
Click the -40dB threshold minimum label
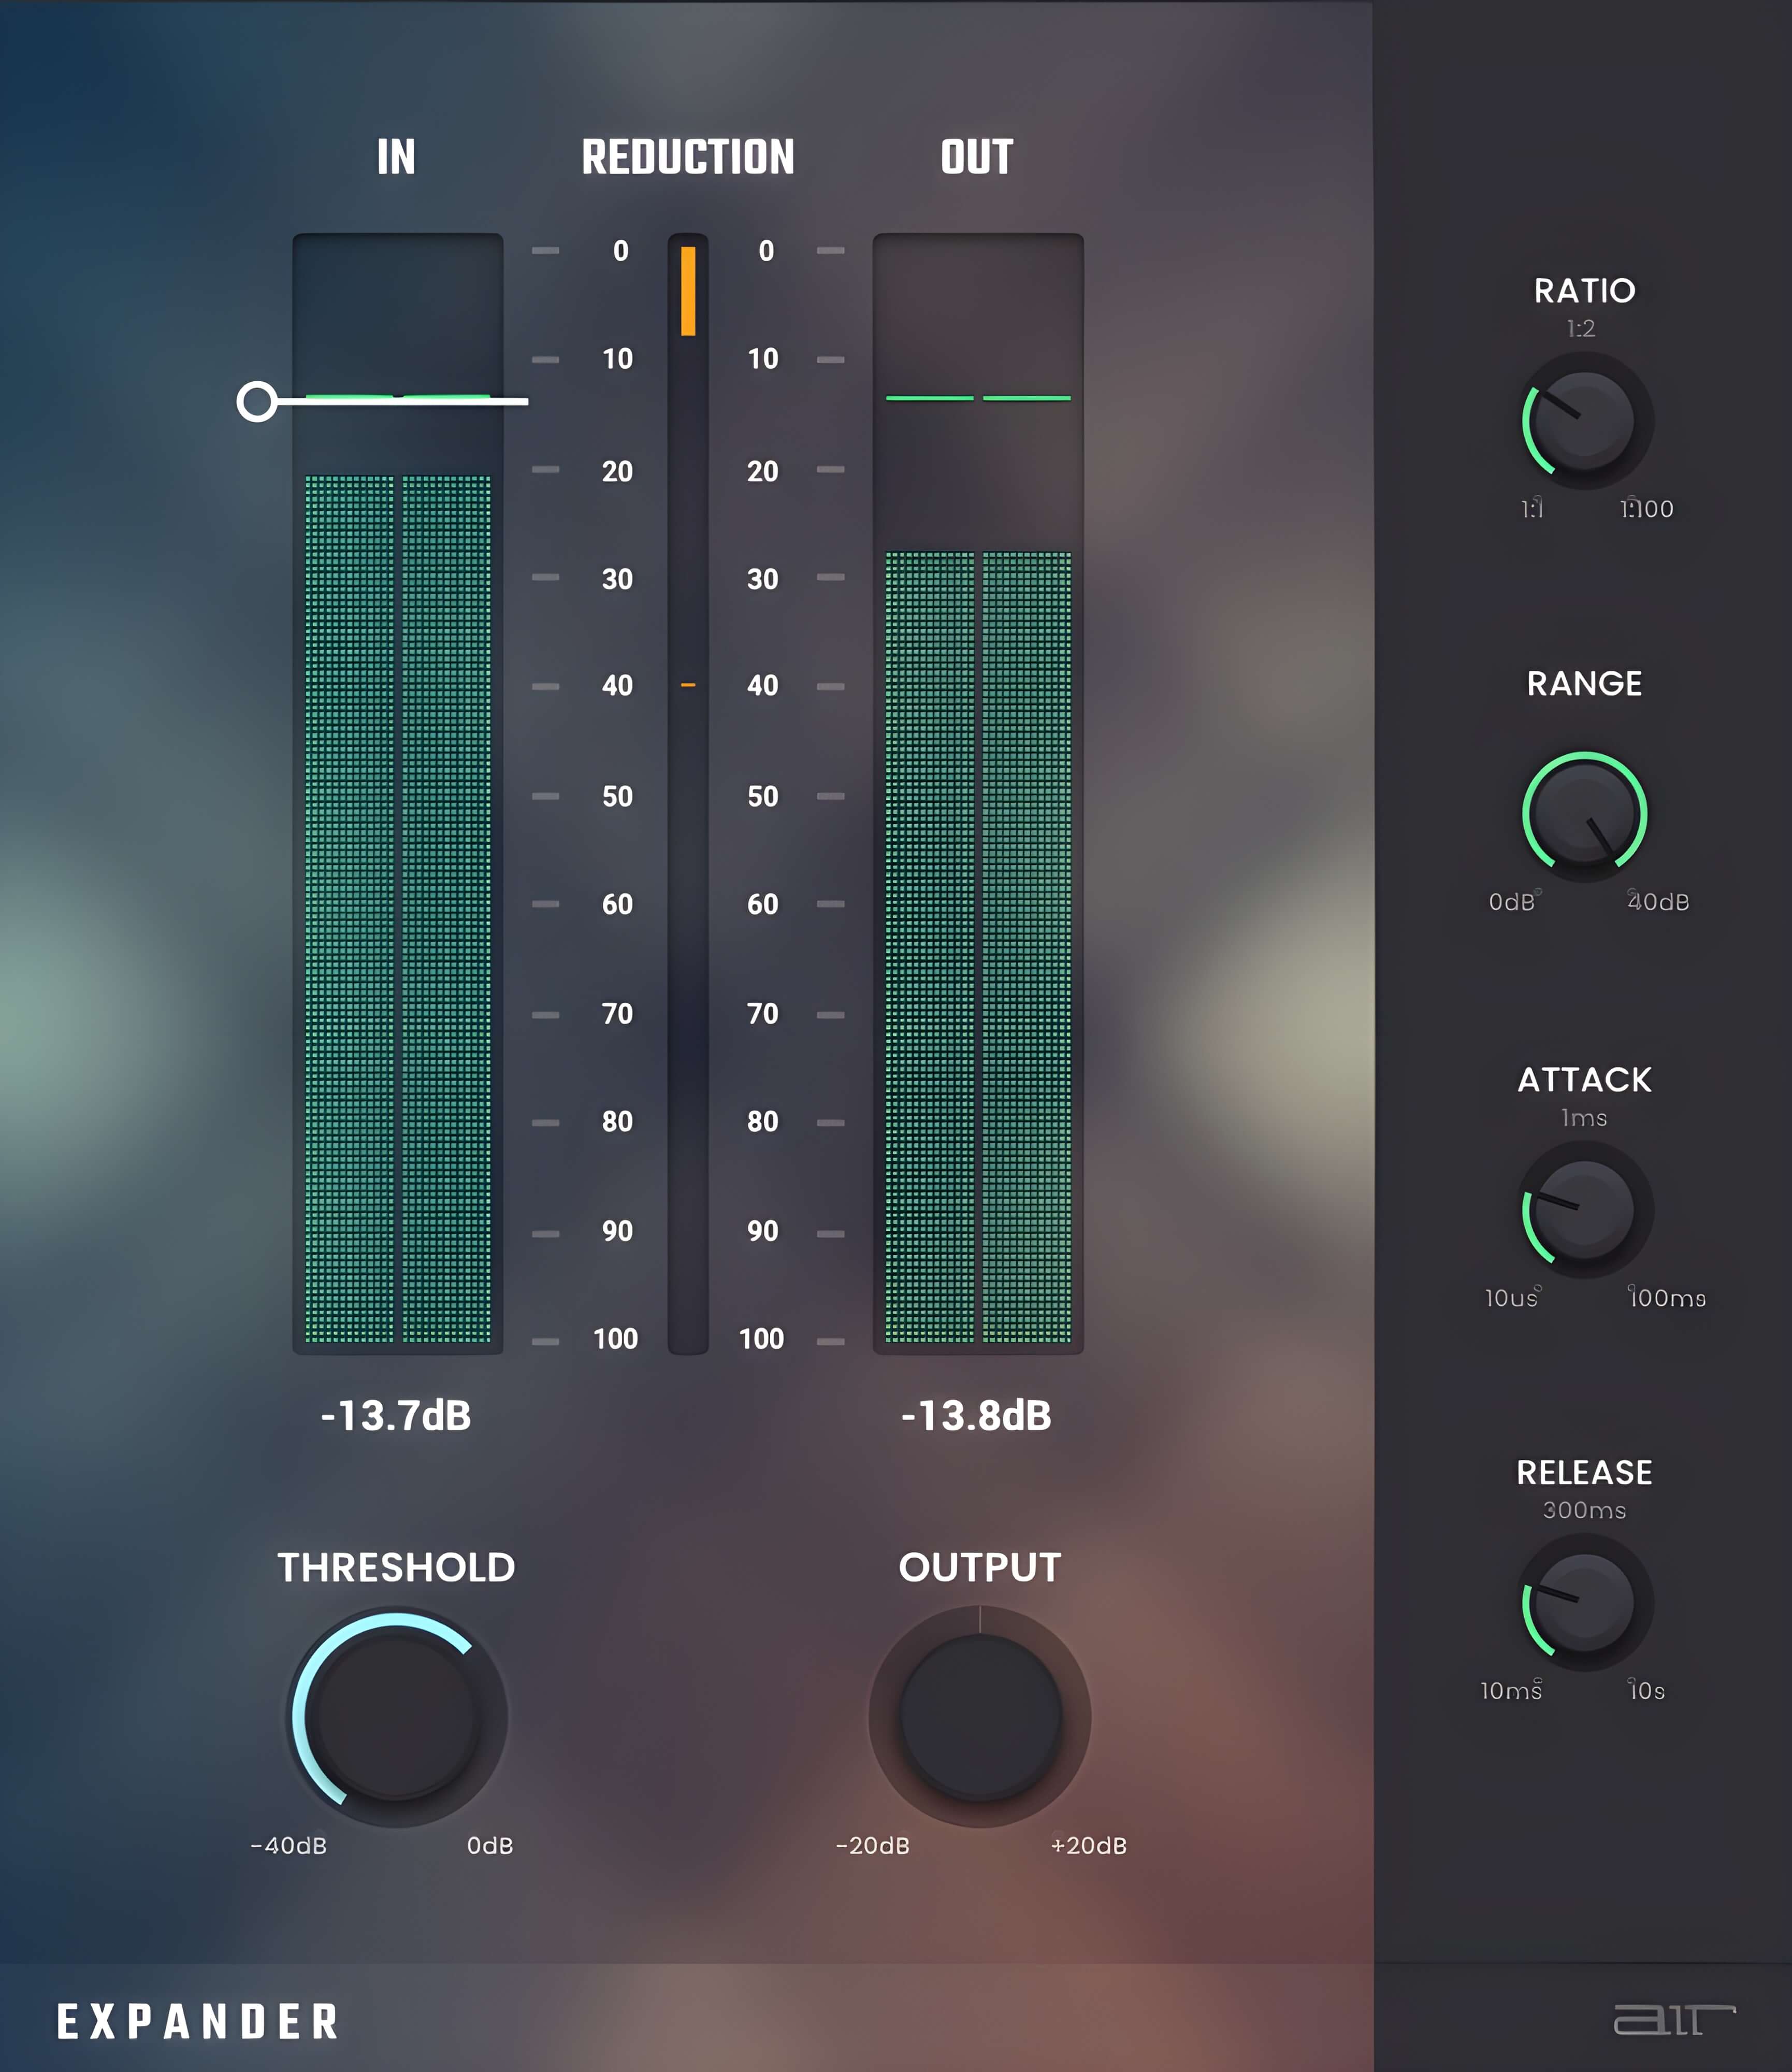[289, 1845]
